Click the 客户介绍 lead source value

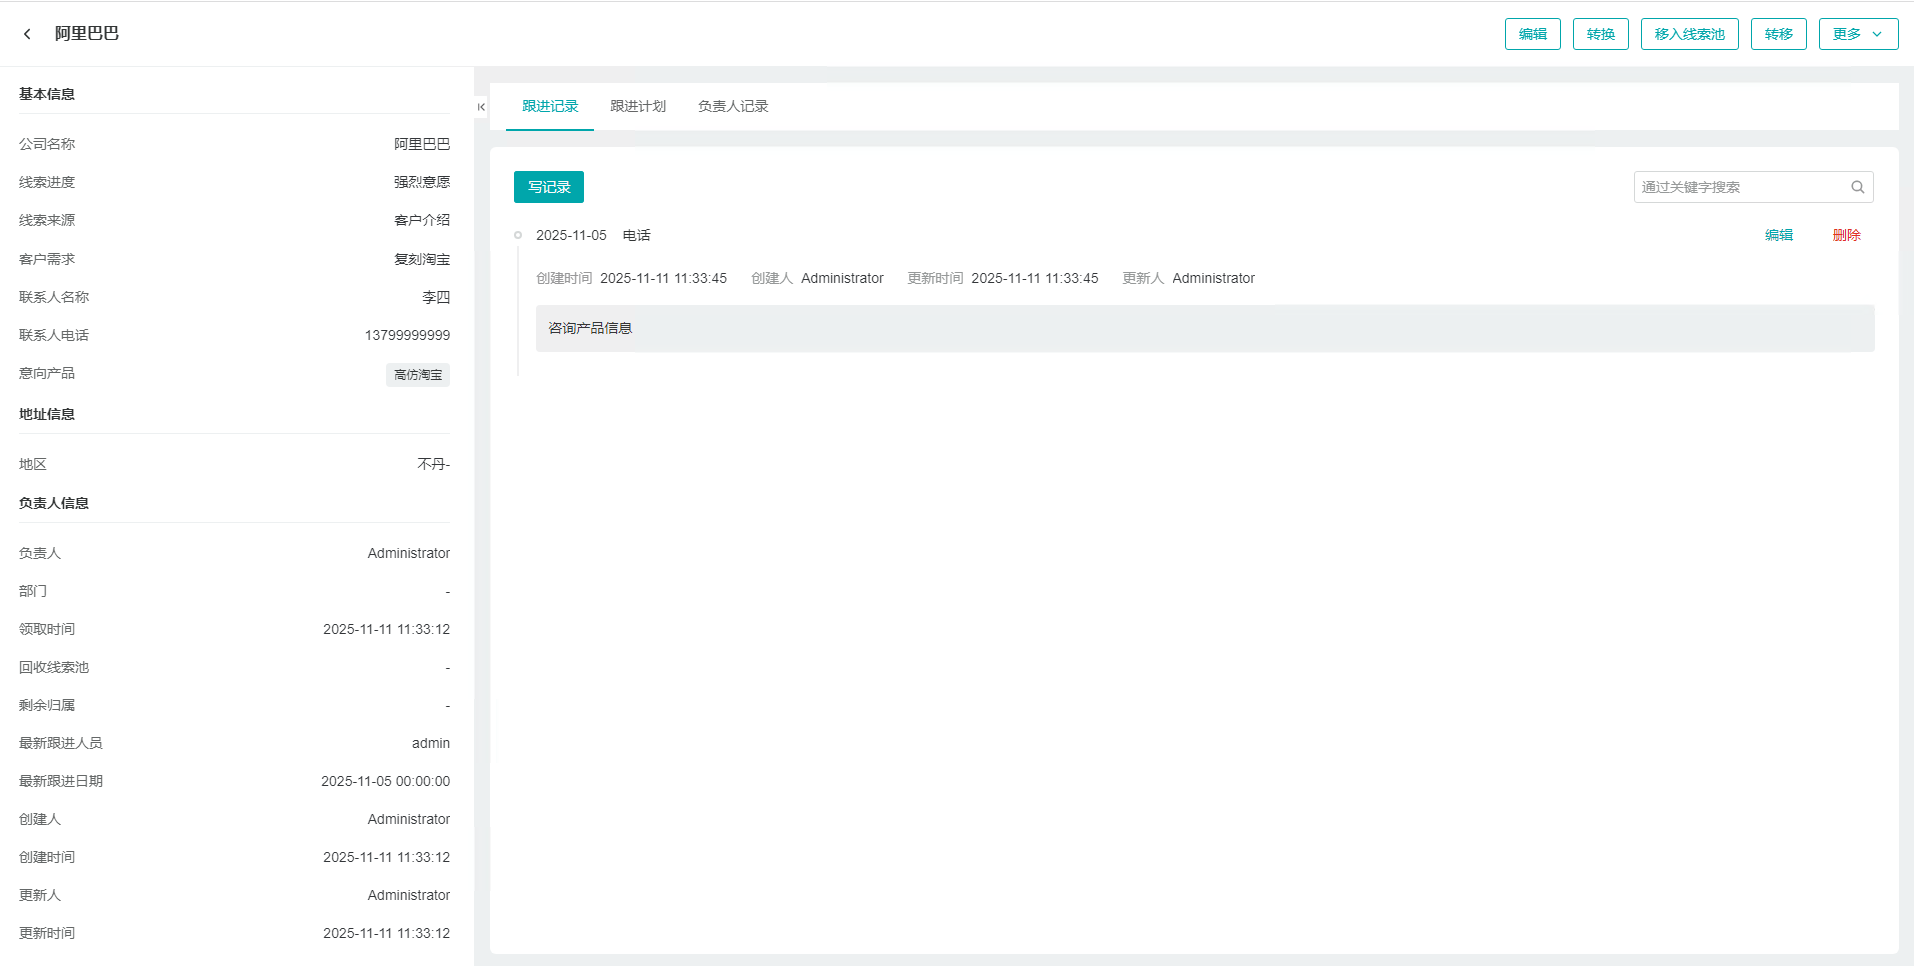point(422,220)
